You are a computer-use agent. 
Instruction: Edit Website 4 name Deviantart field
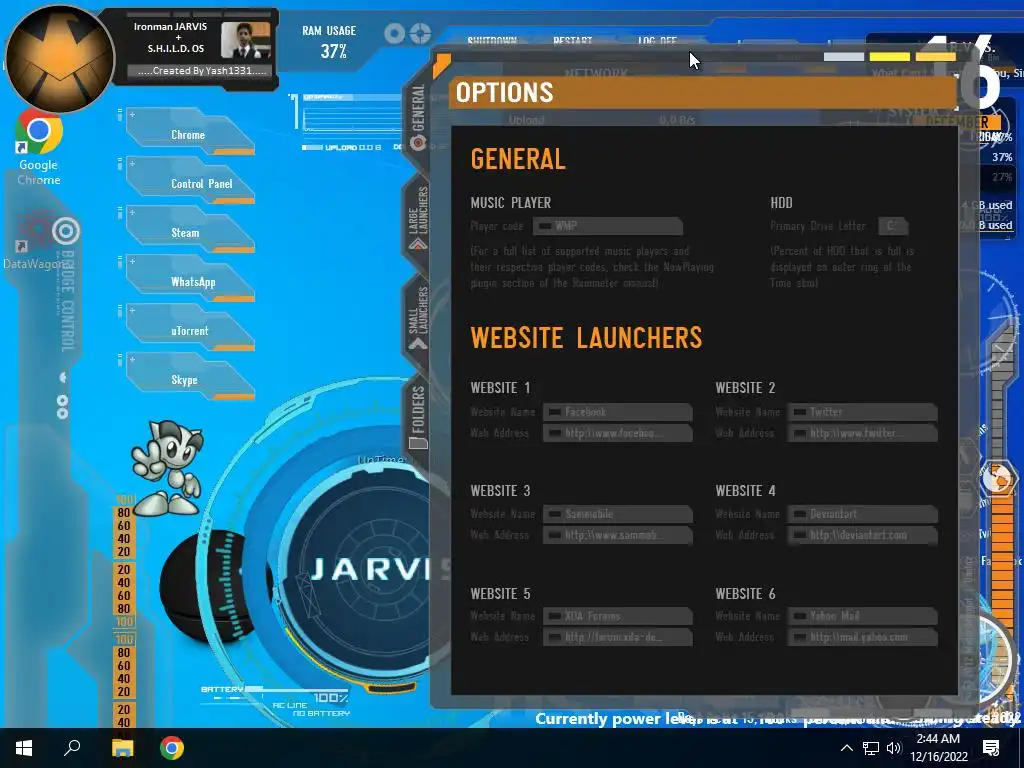863,514
